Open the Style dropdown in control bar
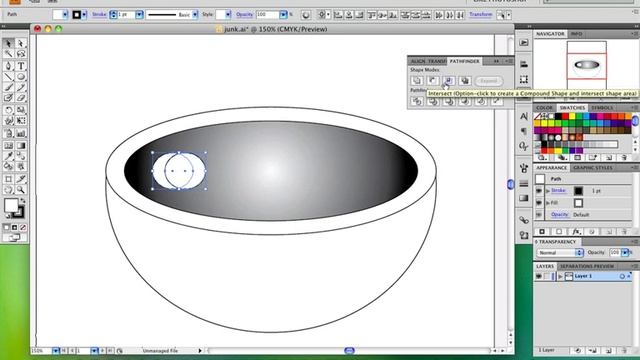The image size is (640, 360). click(x=228, y=15)
